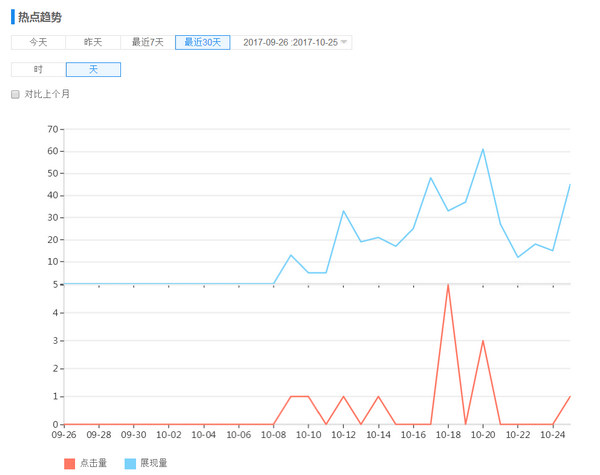600x475 pixels.
Task: Click the end date 2017-10-25 field
Action: [314, 42]
